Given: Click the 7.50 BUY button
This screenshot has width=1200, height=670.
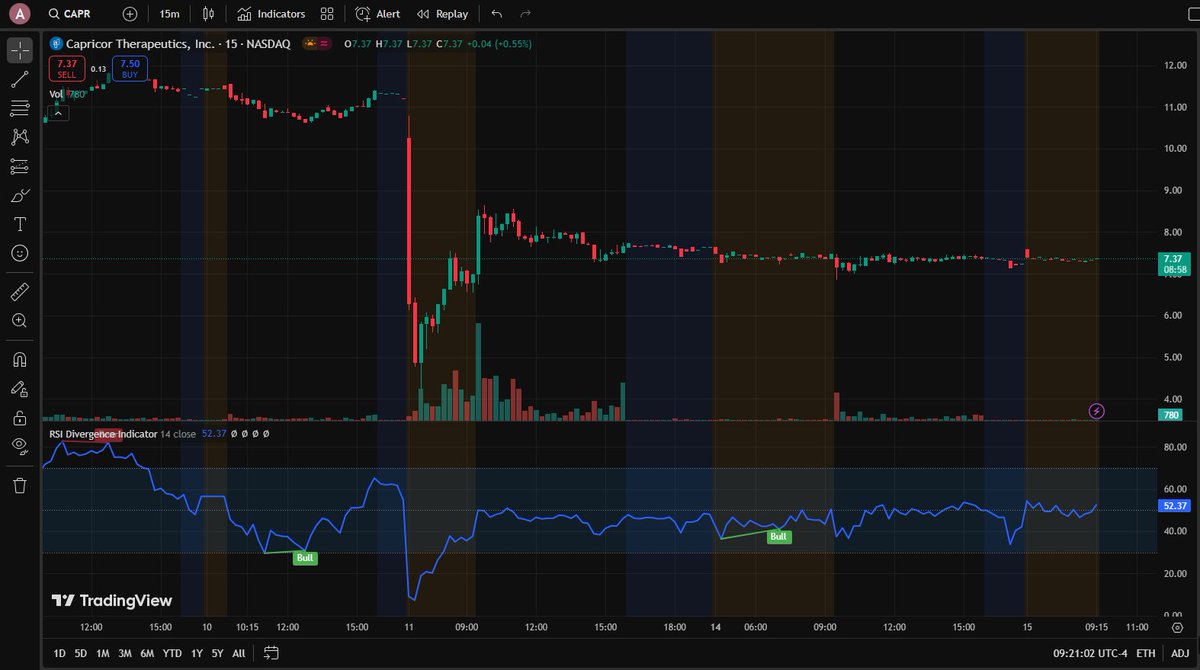Looking at the screenshot, I should point(130,69).
